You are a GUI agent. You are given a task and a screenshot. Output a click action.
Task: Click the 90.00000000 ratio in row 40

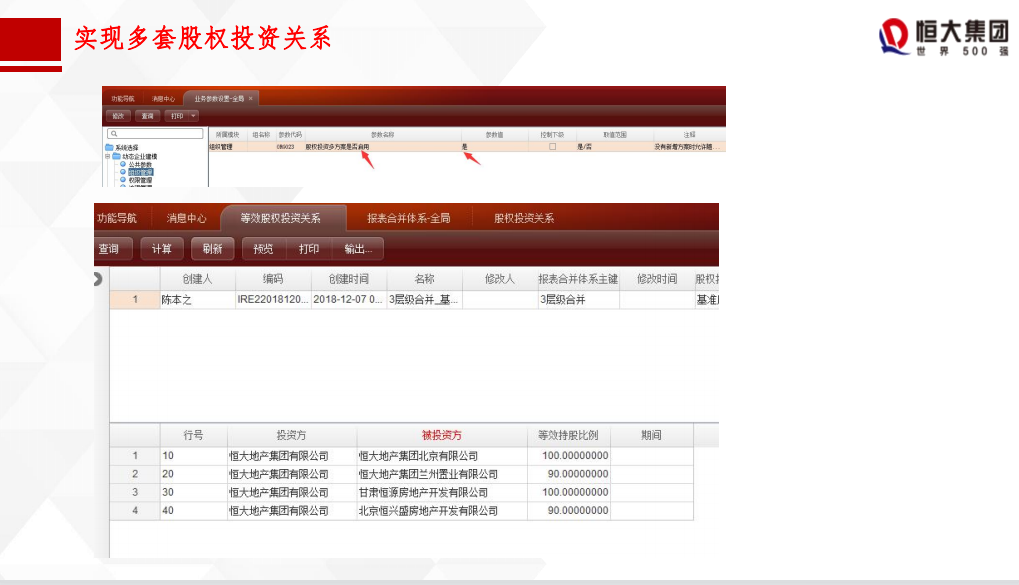[x=569, y=511]
